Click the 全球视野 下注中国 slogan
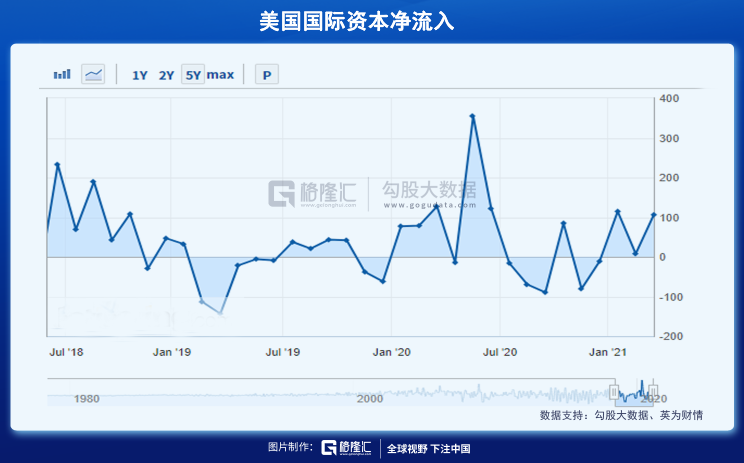The height and width of the screenshot is (463, 744). tap(428, 449)
